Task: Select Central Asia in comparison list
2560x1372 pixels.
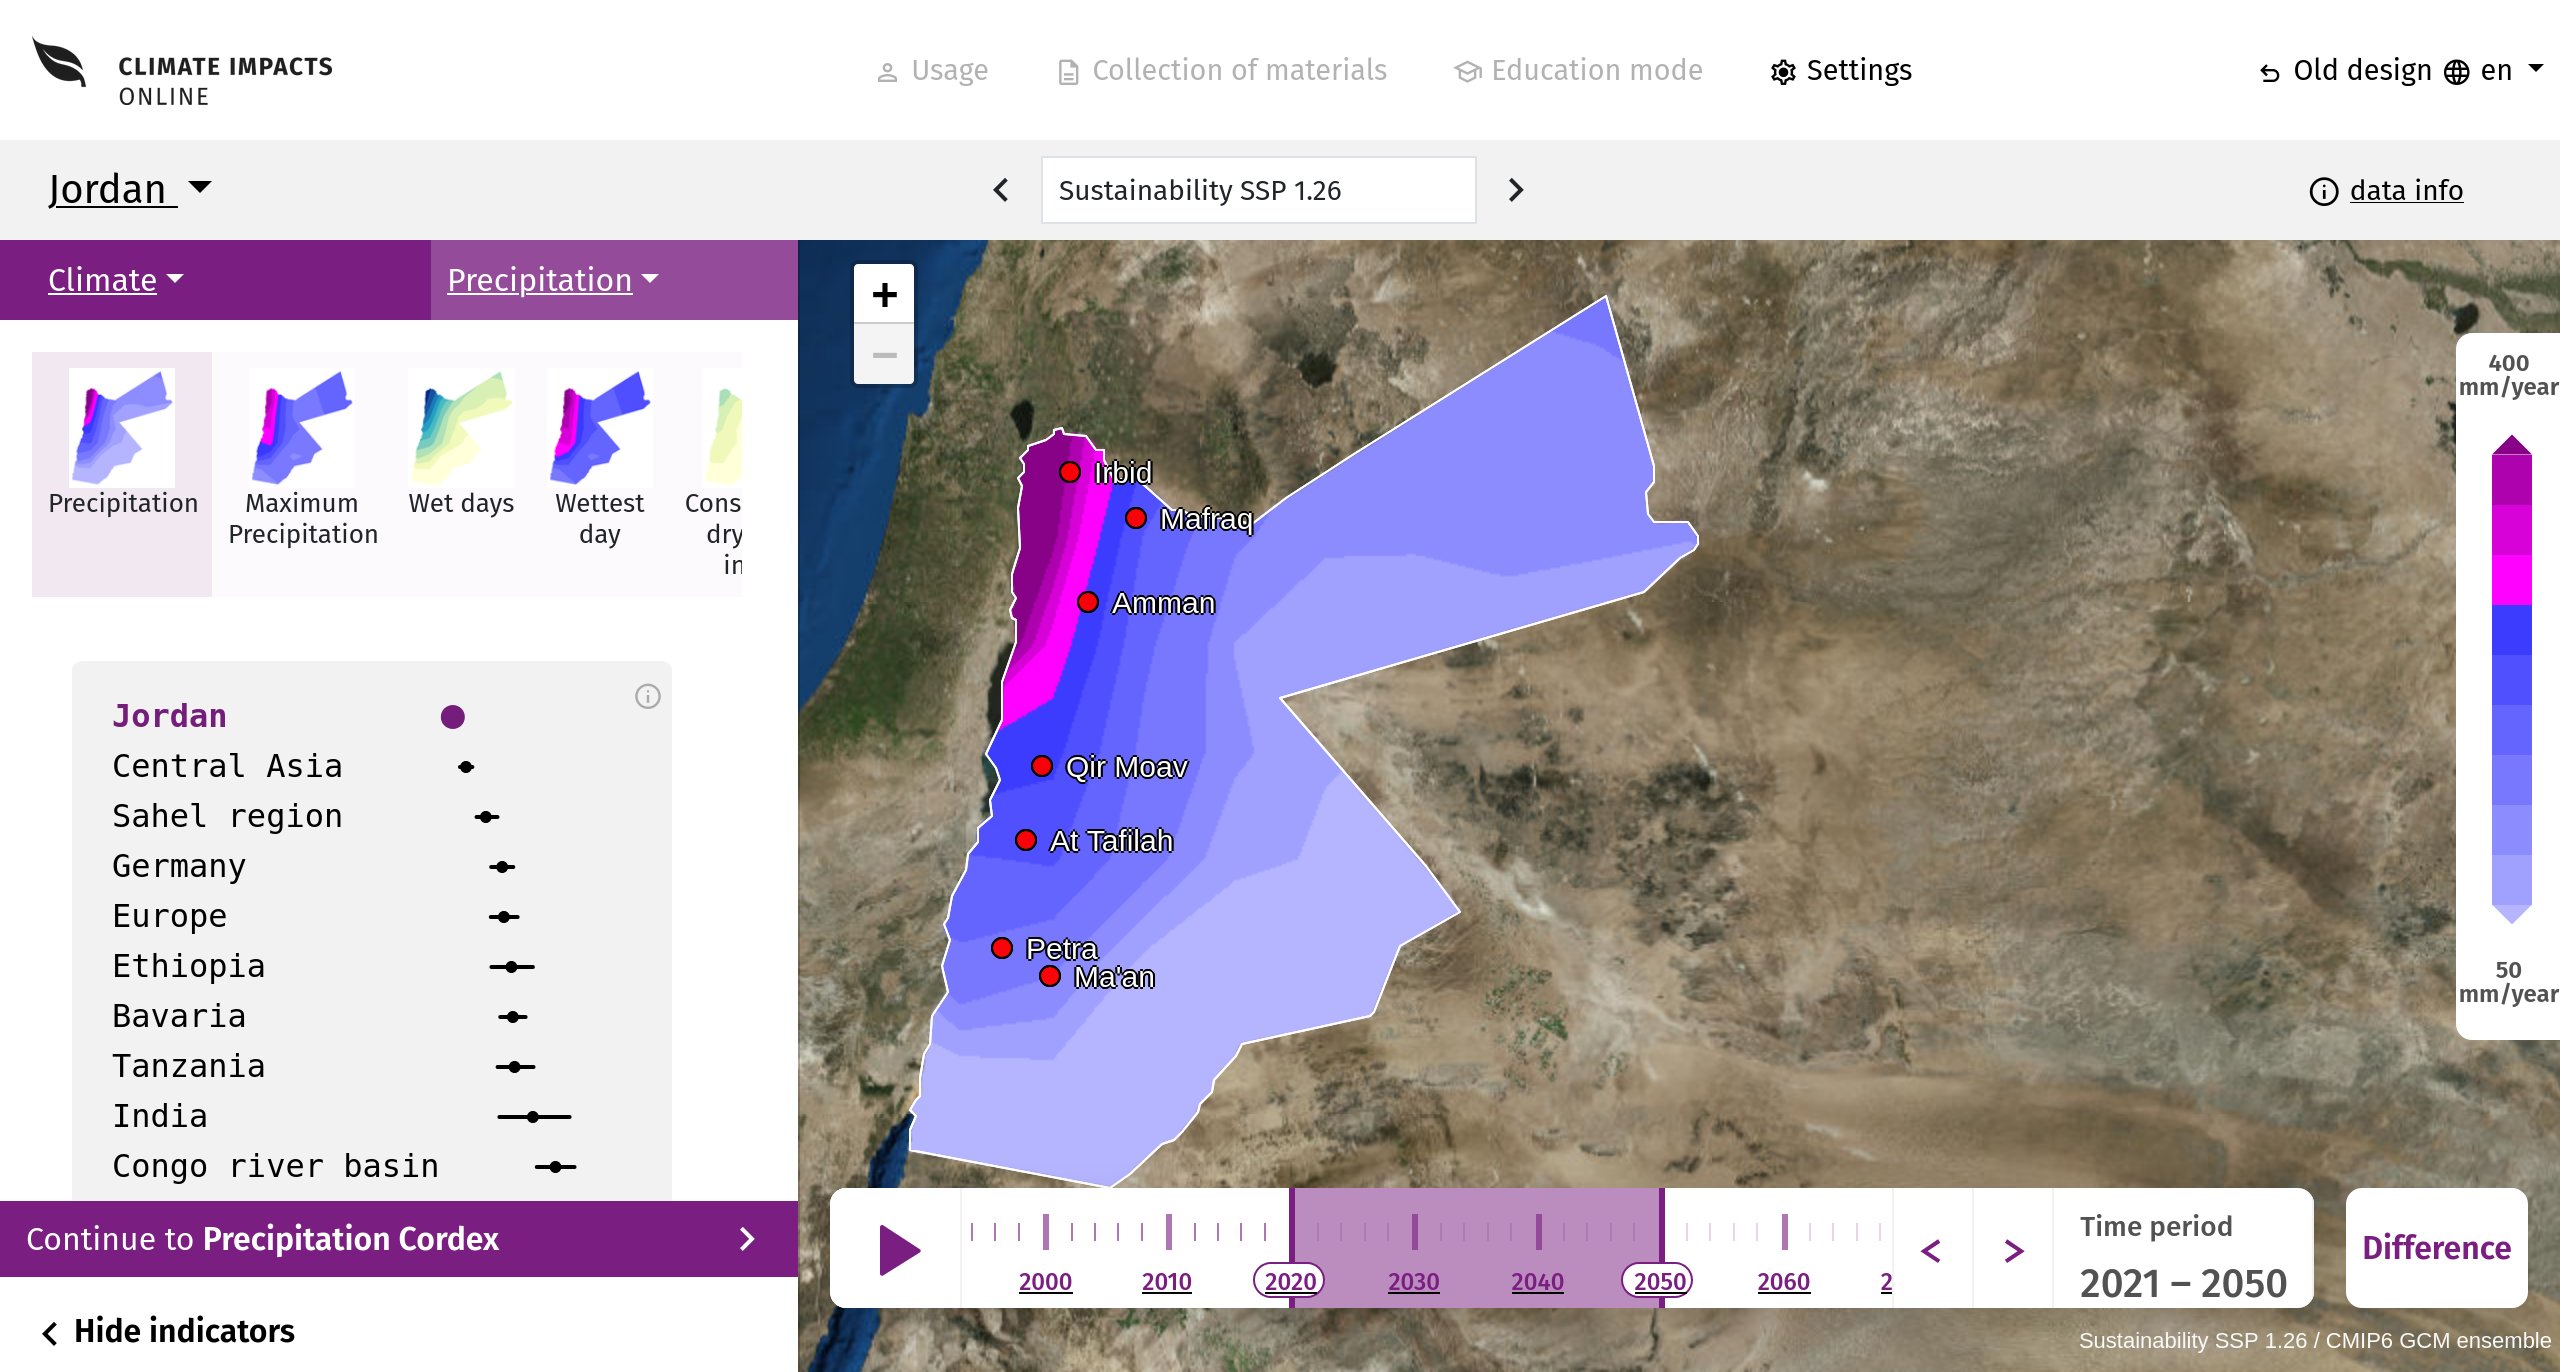Action: tap(372, 767)
